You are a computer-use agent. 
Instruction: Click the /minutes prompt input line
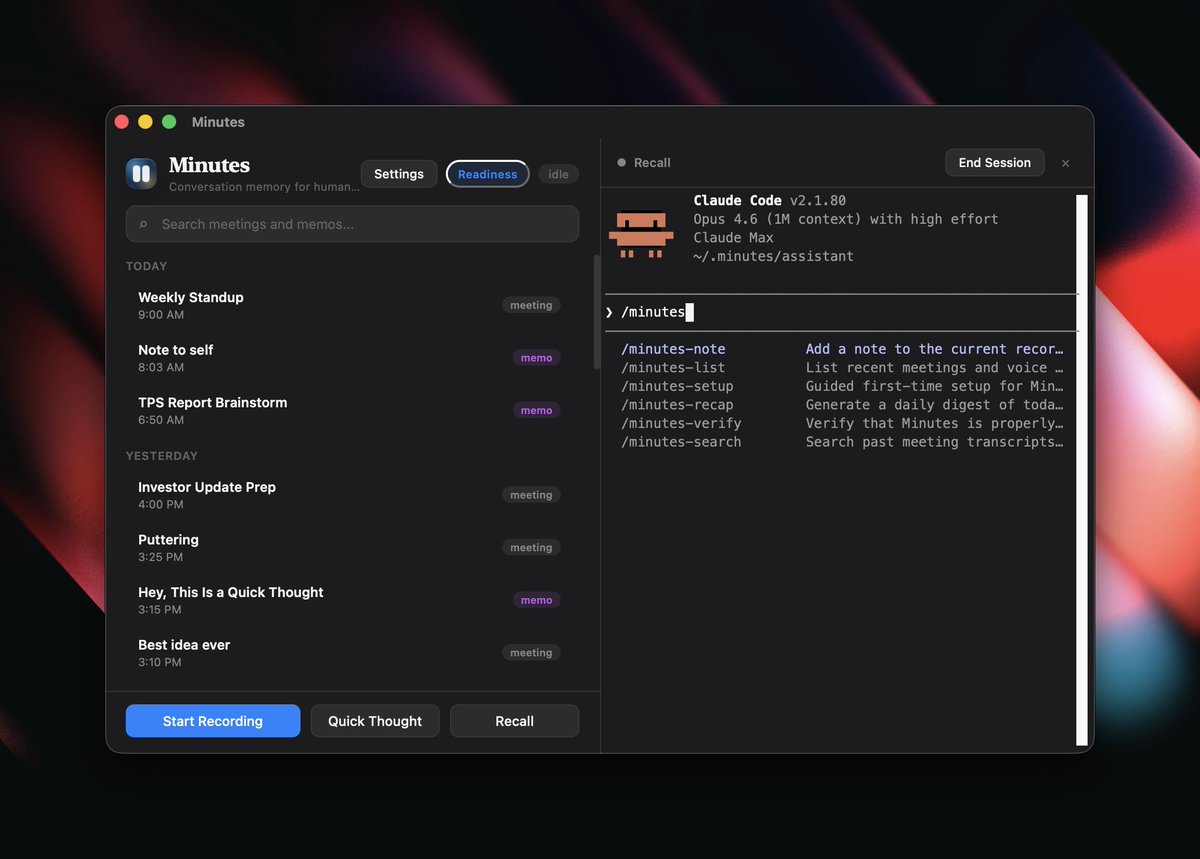click(842, 312)
